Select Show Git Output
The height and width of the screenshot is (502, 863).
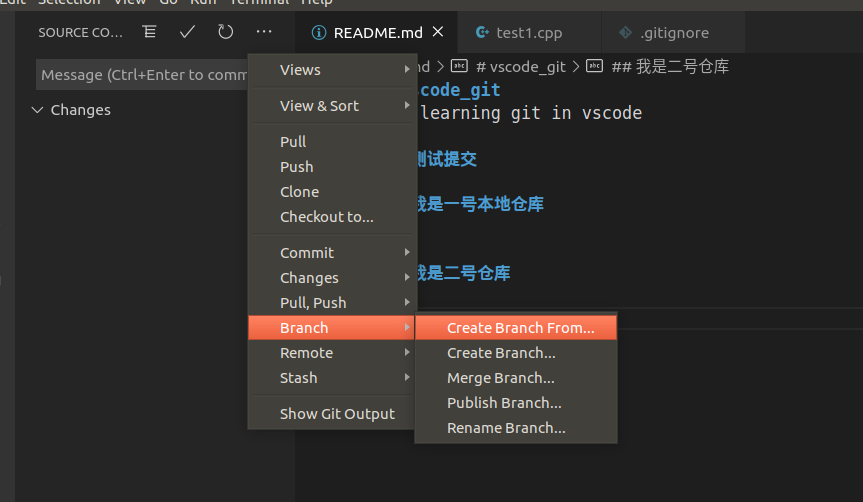click(x=332, y=414)
